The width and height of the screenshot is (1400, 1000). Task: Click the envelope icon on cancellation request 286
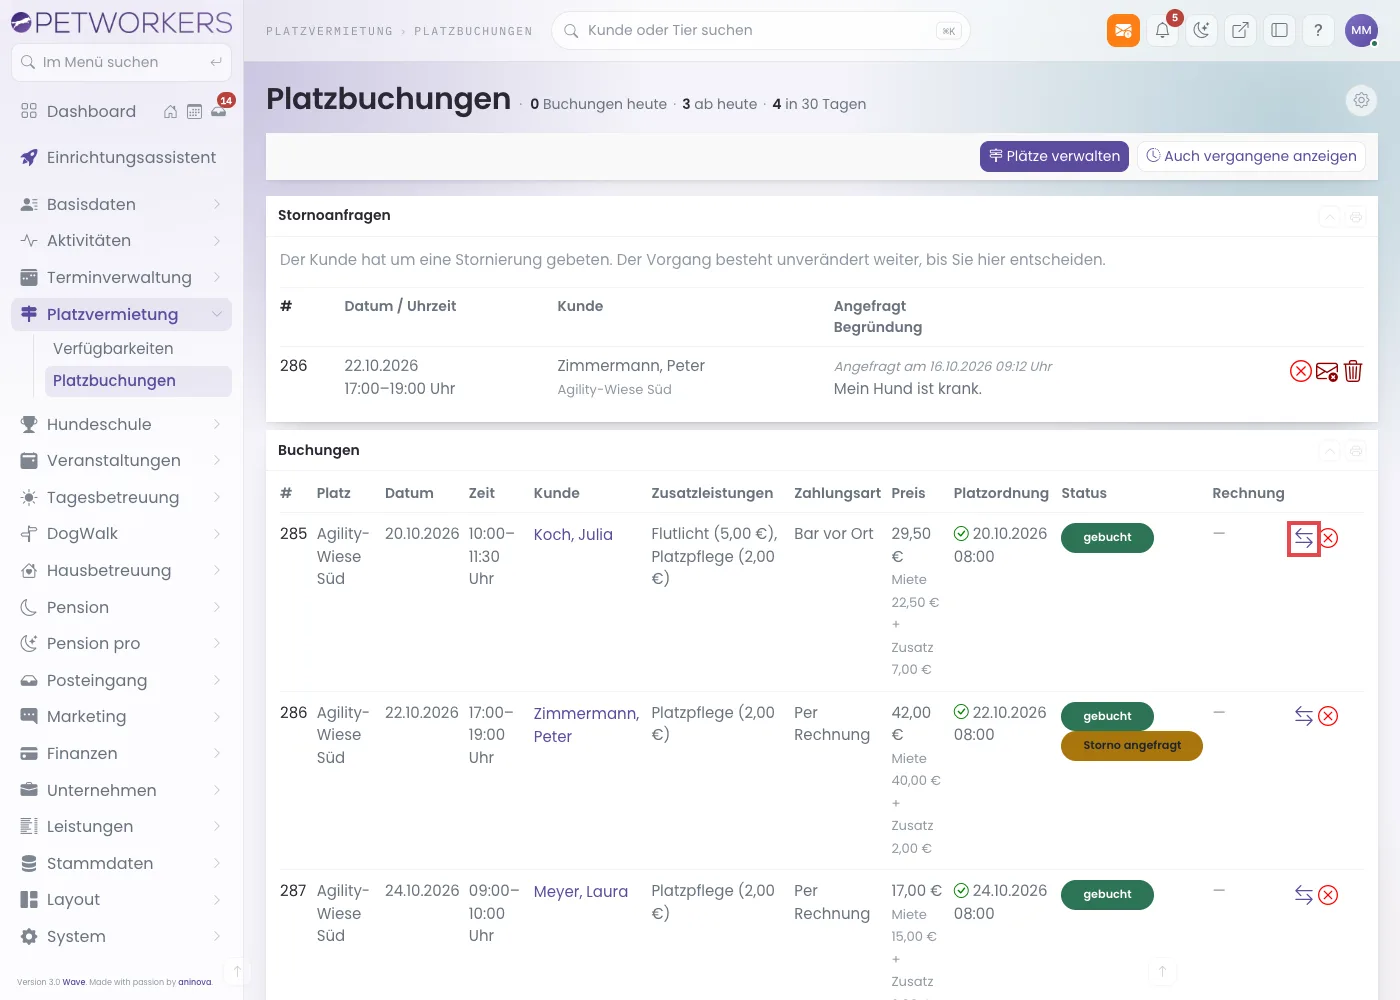click(1327, 371)
